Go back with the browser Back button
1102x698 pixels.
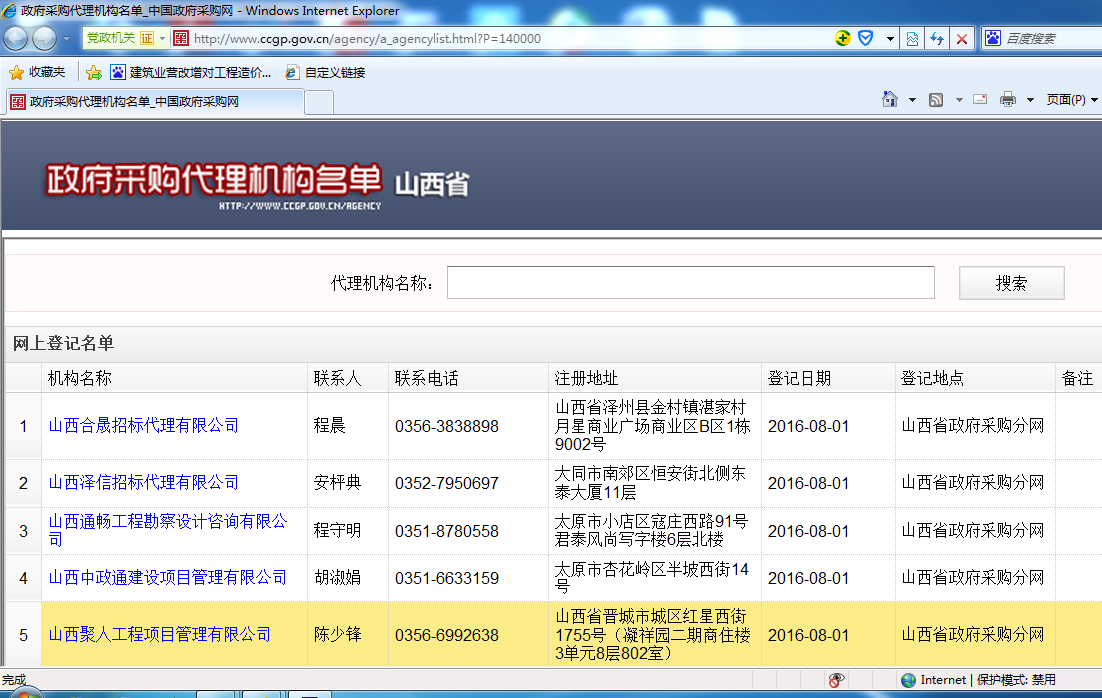(x=15, y=39)
